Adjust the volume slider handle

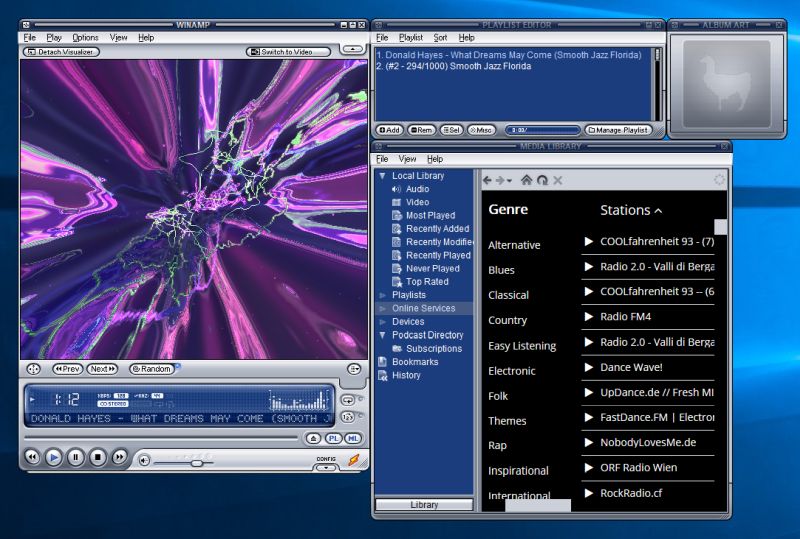tap(196, 463)
